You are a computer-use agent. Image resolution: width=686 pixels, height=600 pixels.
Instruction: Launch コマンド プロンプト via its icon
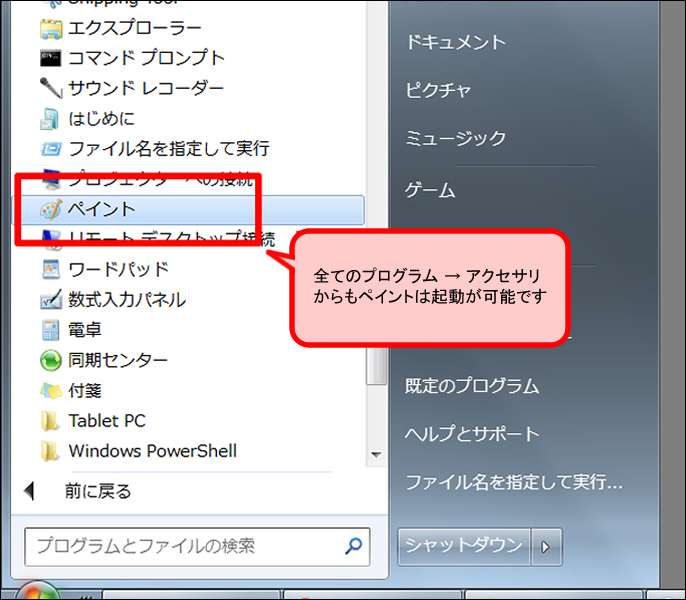[x=51, y=58]
